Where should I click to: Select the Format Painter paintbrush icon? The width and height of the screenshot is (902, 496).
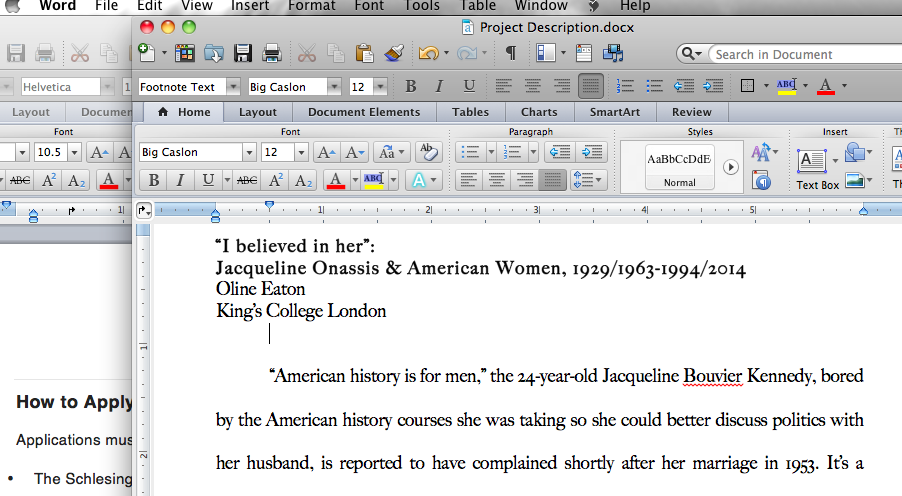coord(394,54)
